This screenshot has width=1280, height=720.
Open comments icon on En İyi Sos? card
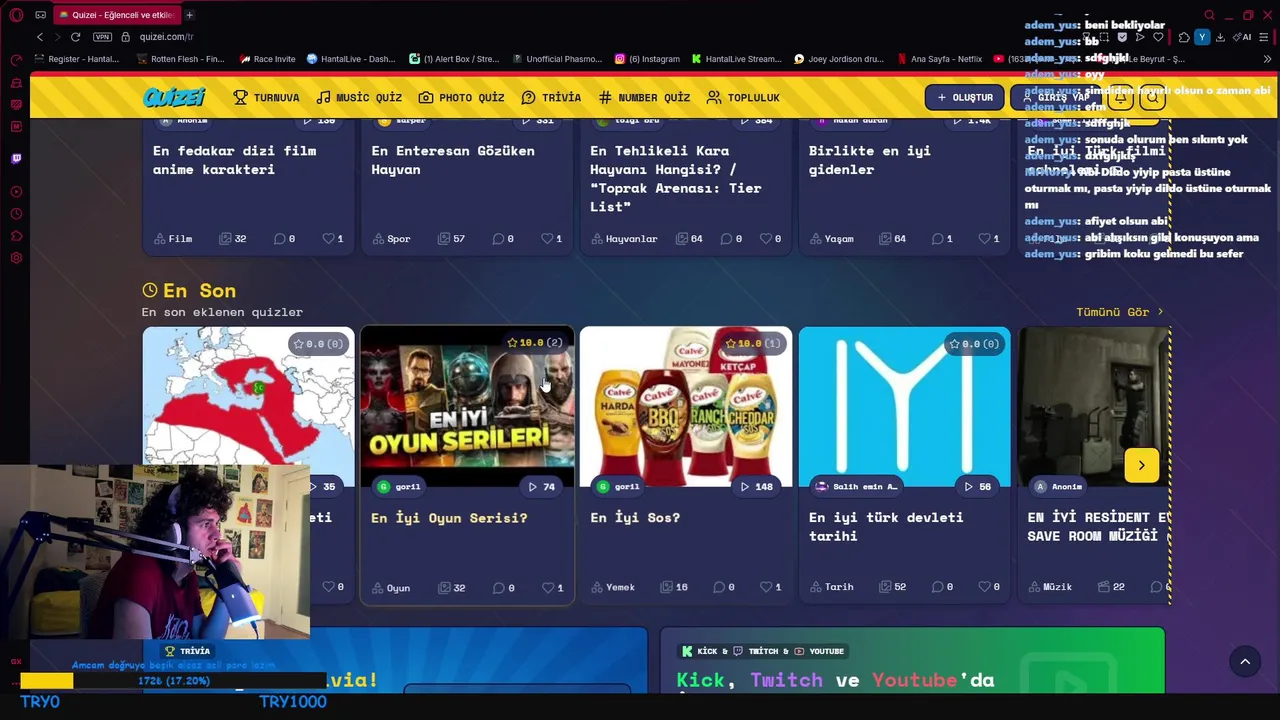point(718,587)
